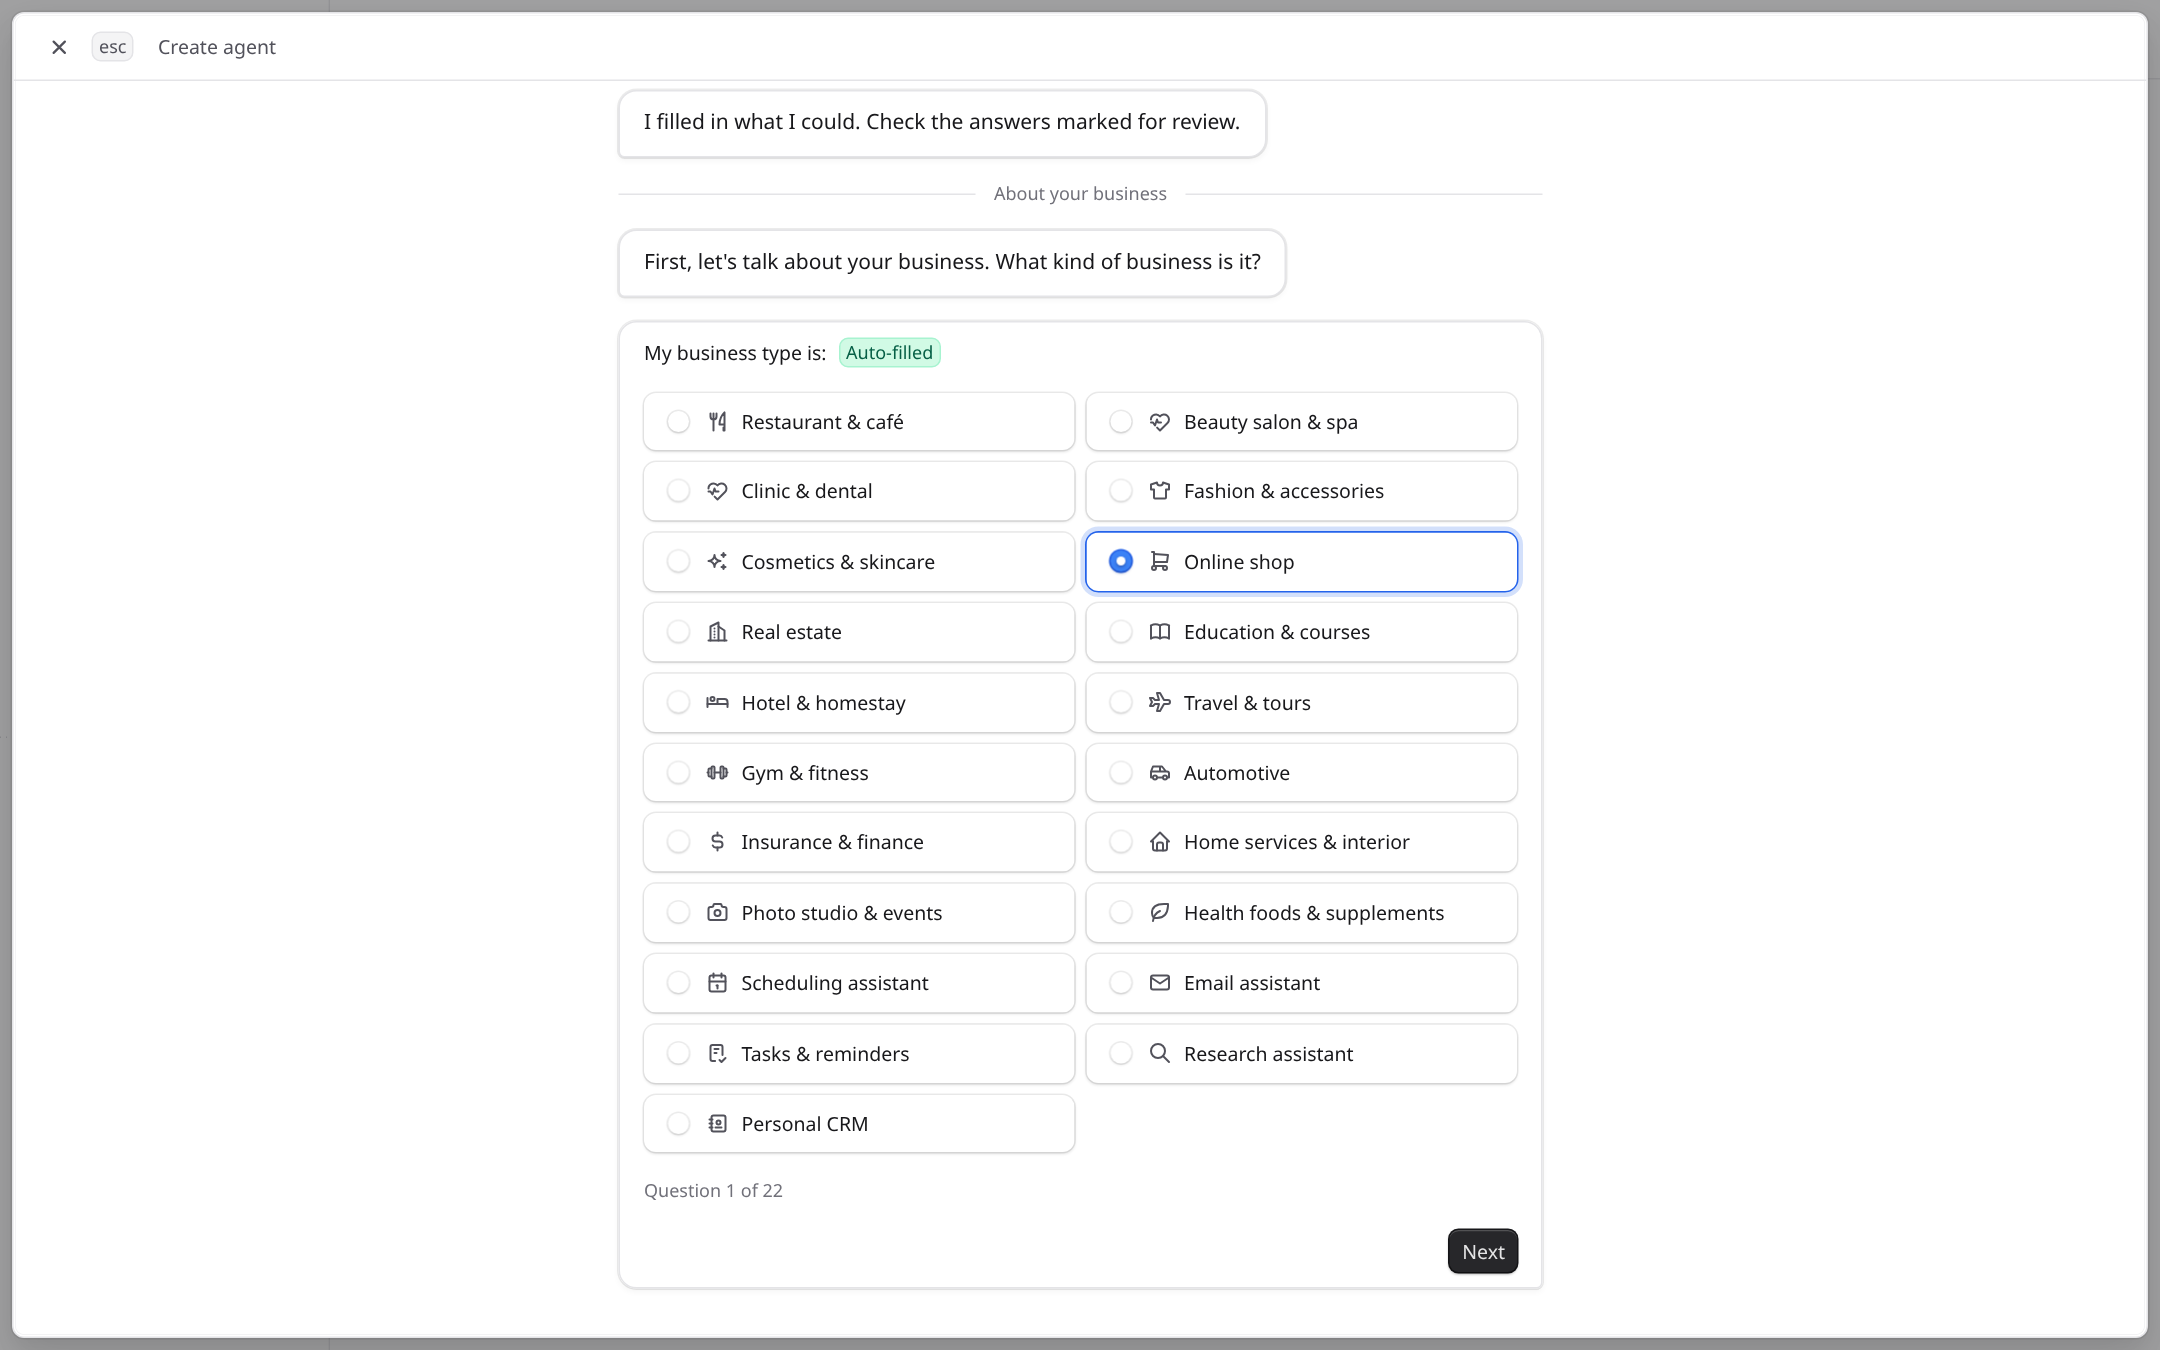
Task: Click the Hotel & homestay option label
Action: point(823,703)
